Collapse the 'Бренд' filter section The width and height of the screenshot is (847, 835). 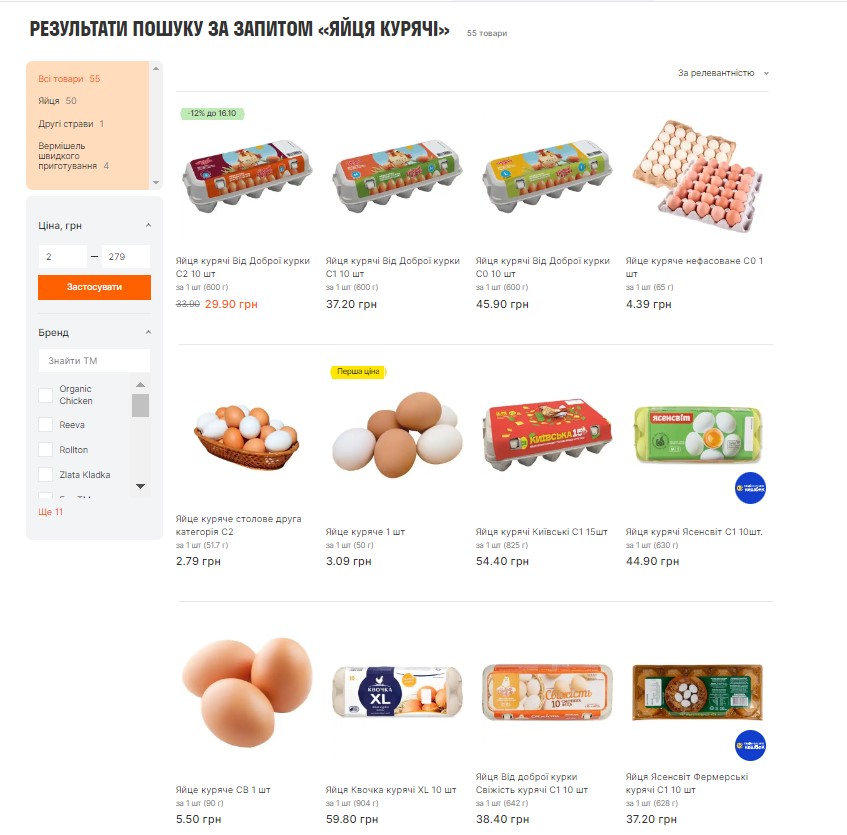coord(149,332)
